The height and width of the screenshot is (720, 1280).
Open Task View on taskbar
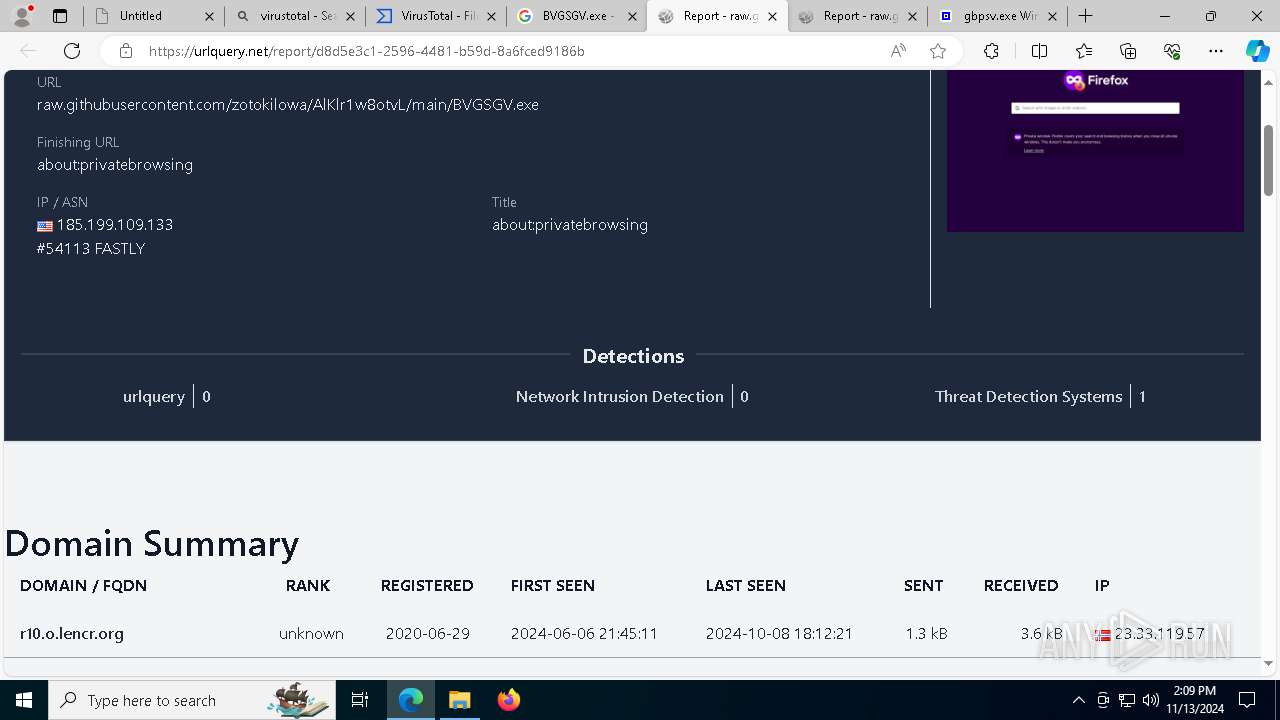(x=360, y=700)
